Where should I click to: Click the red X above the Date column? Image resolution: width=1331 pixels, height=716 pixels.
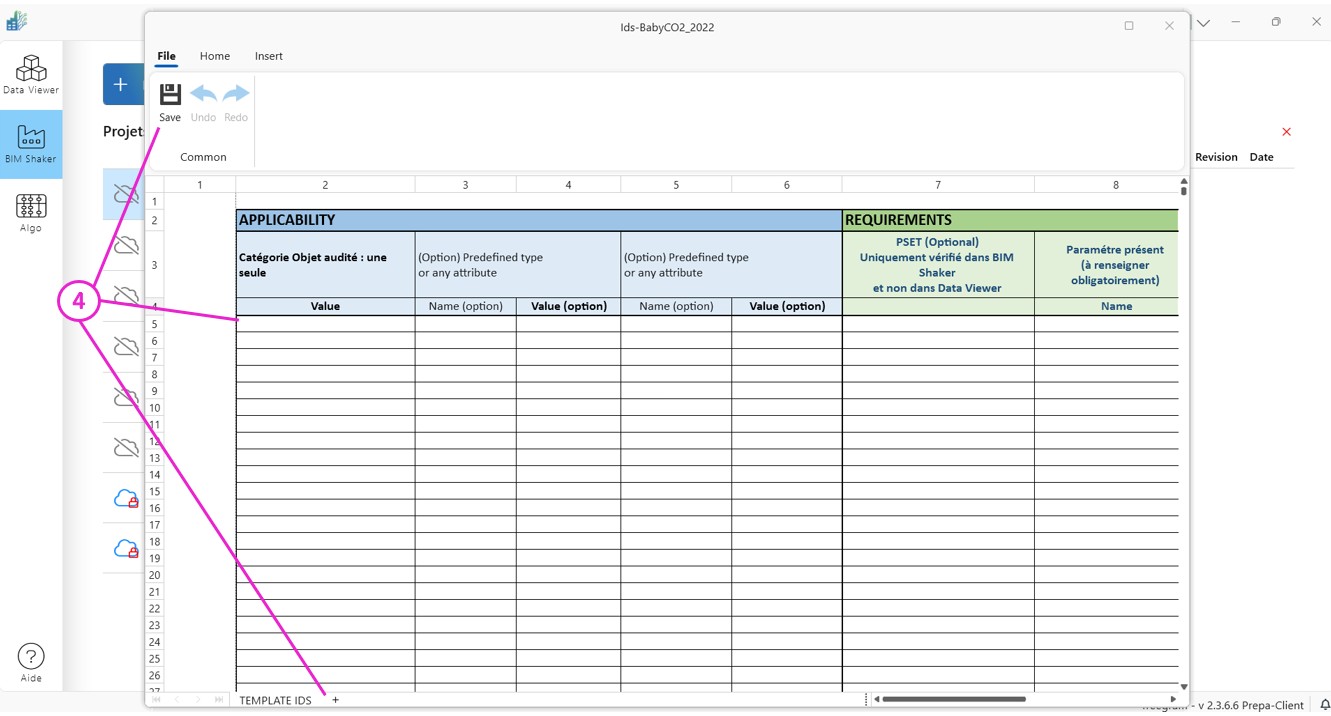1286,132
